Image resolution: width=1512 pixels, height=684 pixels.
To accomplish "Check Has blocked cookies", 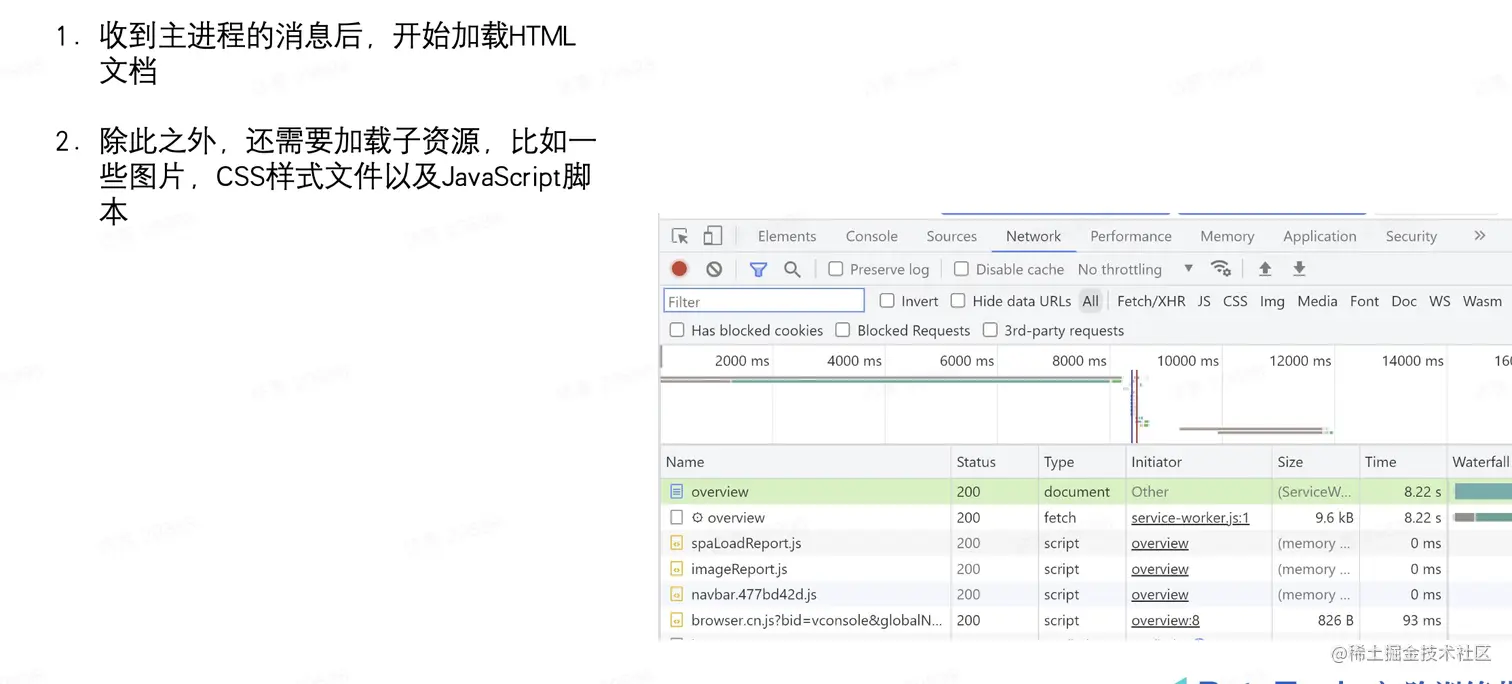I will click(x=677, y=330).
